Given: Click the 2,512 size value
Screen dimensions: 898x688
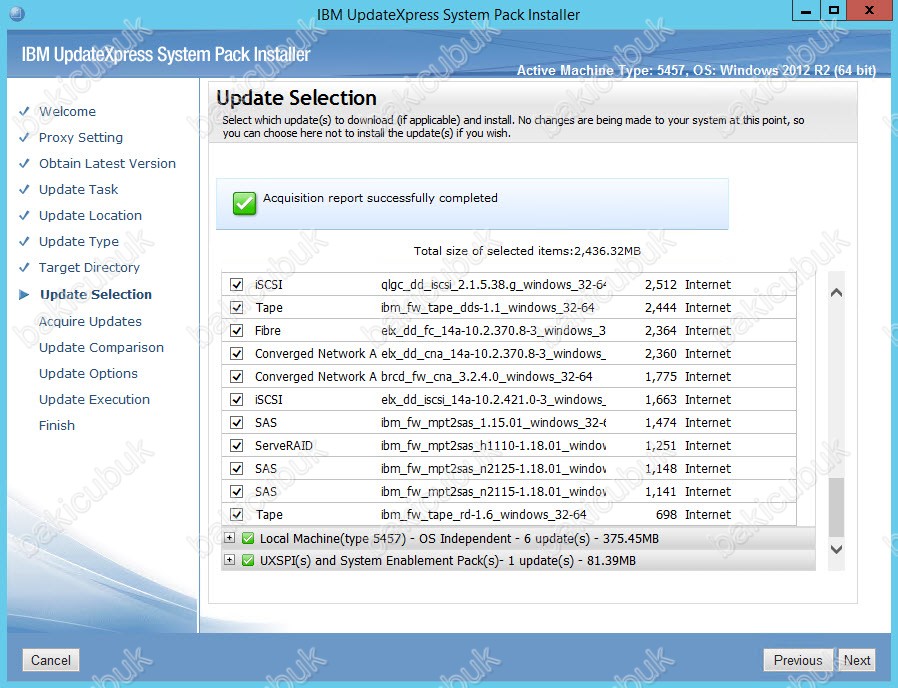Looking at the screenshot, I should pyautogui.click(x=660, y=285).
